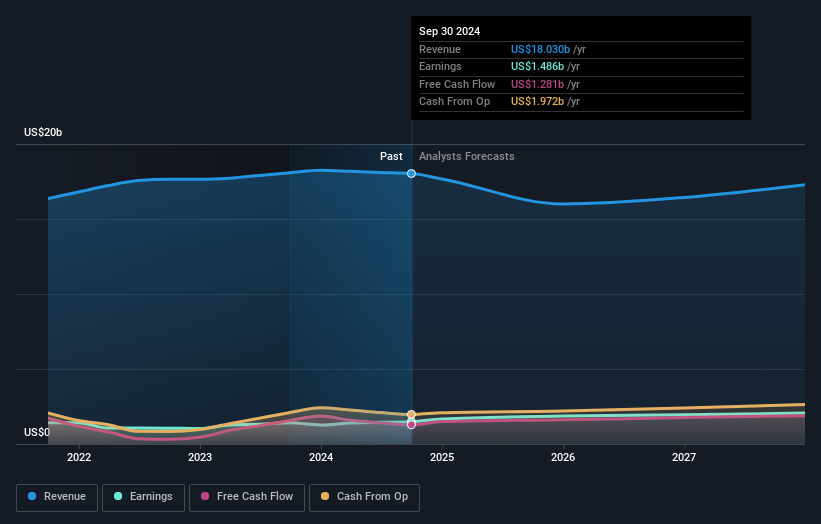Toggle the Revenue legend button
Viewport: 821px width, 524px height.
[x=57, y=497]
